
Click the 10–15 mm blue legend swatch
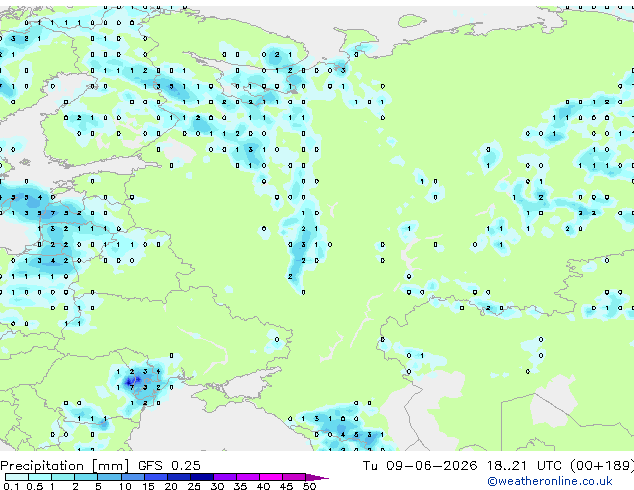(132, 477)
